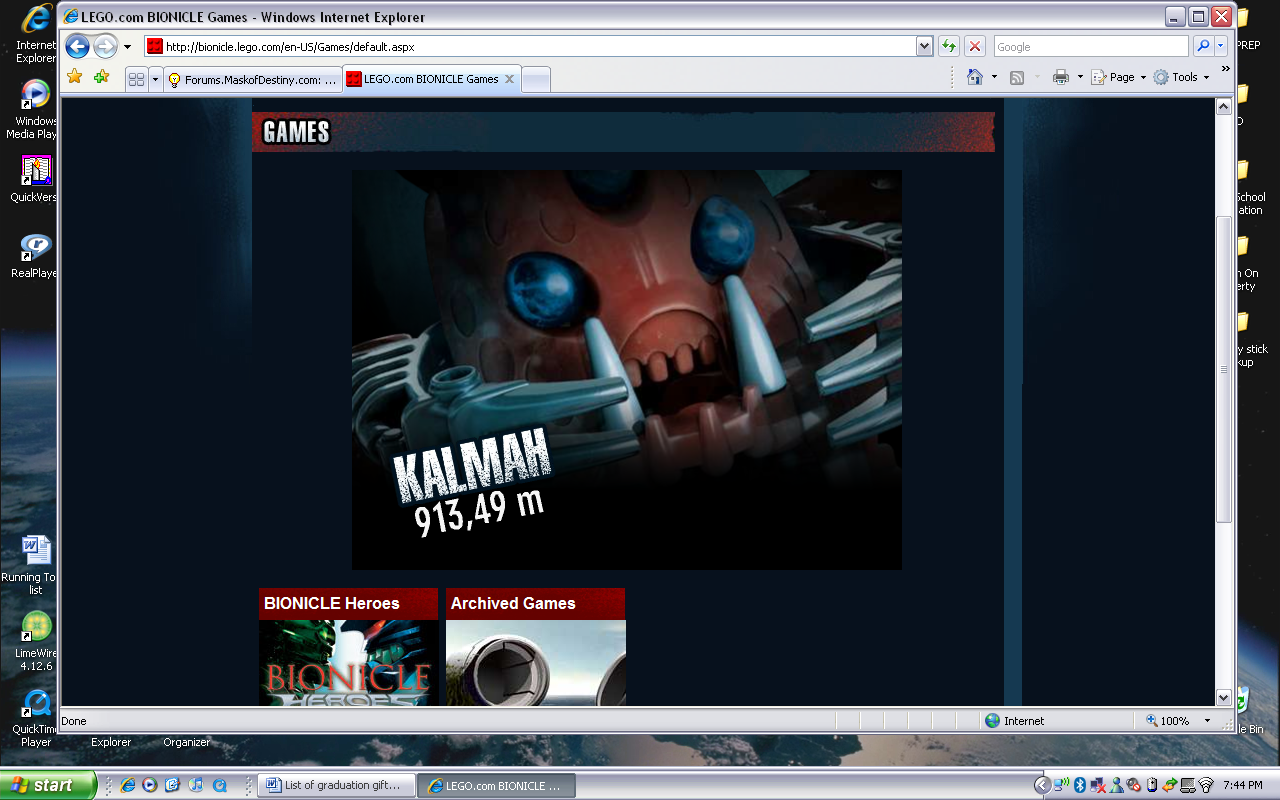Image resolution: width=1280 pixels, height=800 pixels.
Task: Click the LEGO.com BIONICLE taskbar button
Action: point(497,786)
